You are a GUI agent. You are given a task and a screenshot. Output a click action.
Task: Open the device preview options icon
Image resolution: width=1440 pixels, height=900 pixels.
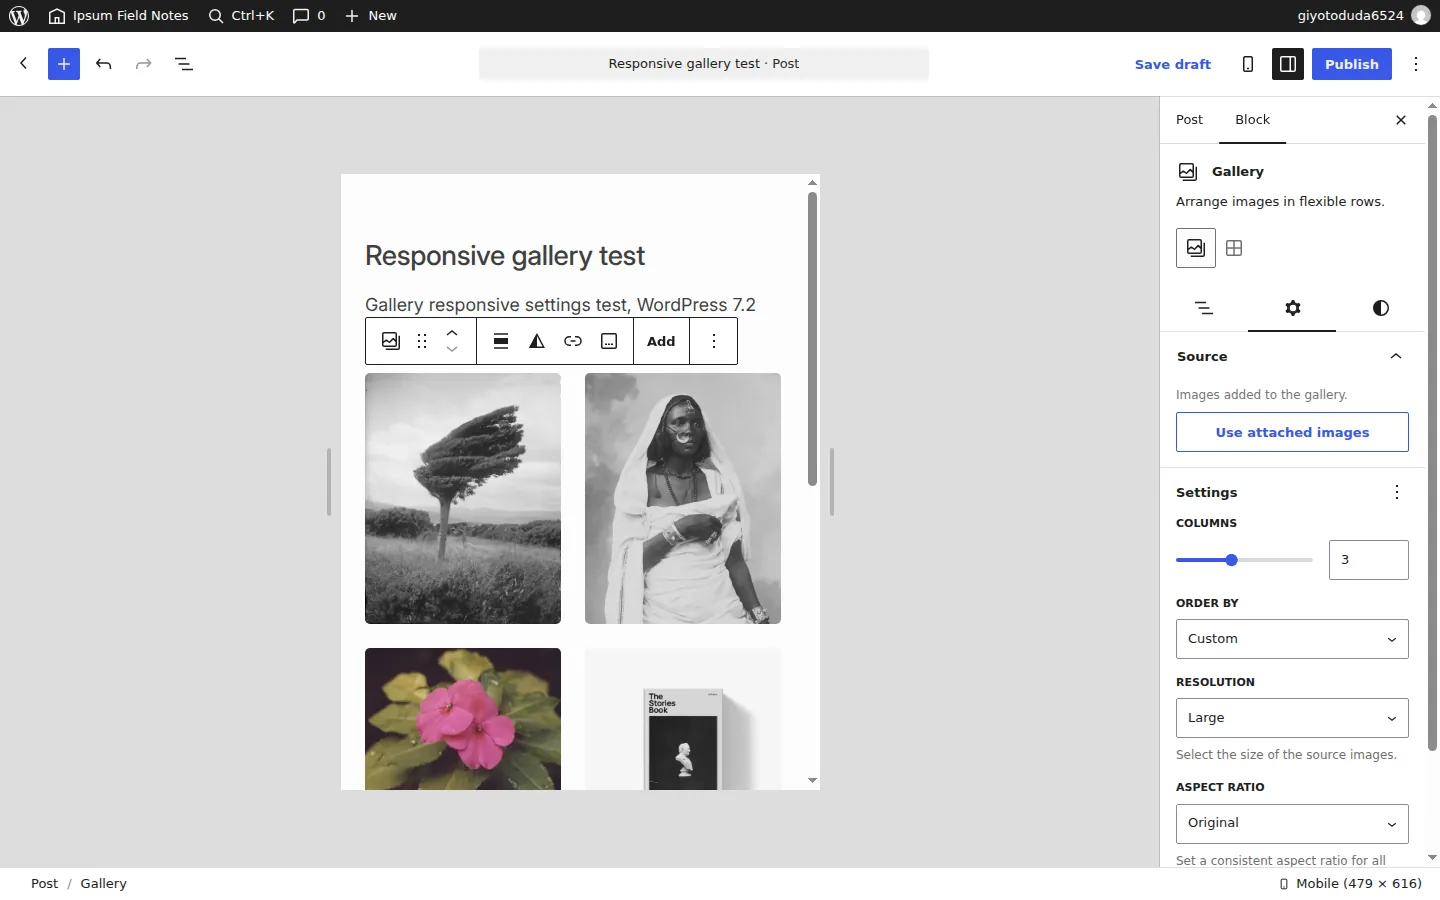1248,64
